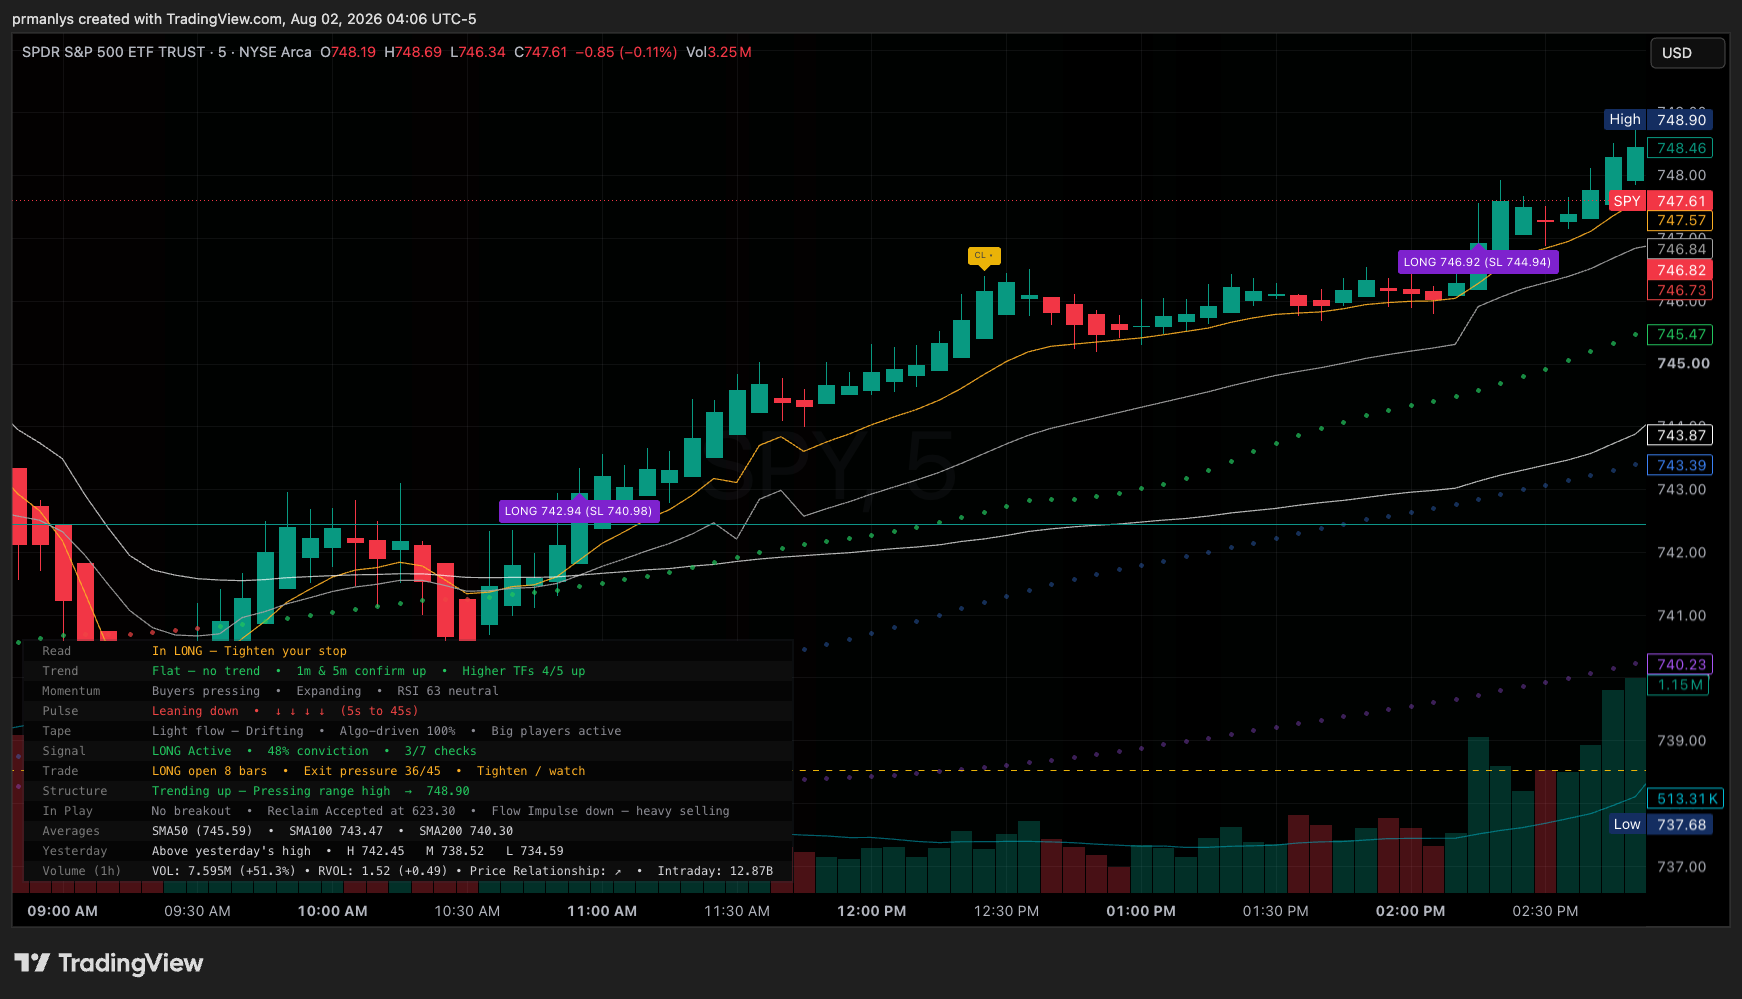Click the 745.47 green price tag

tap(1680, 335)
